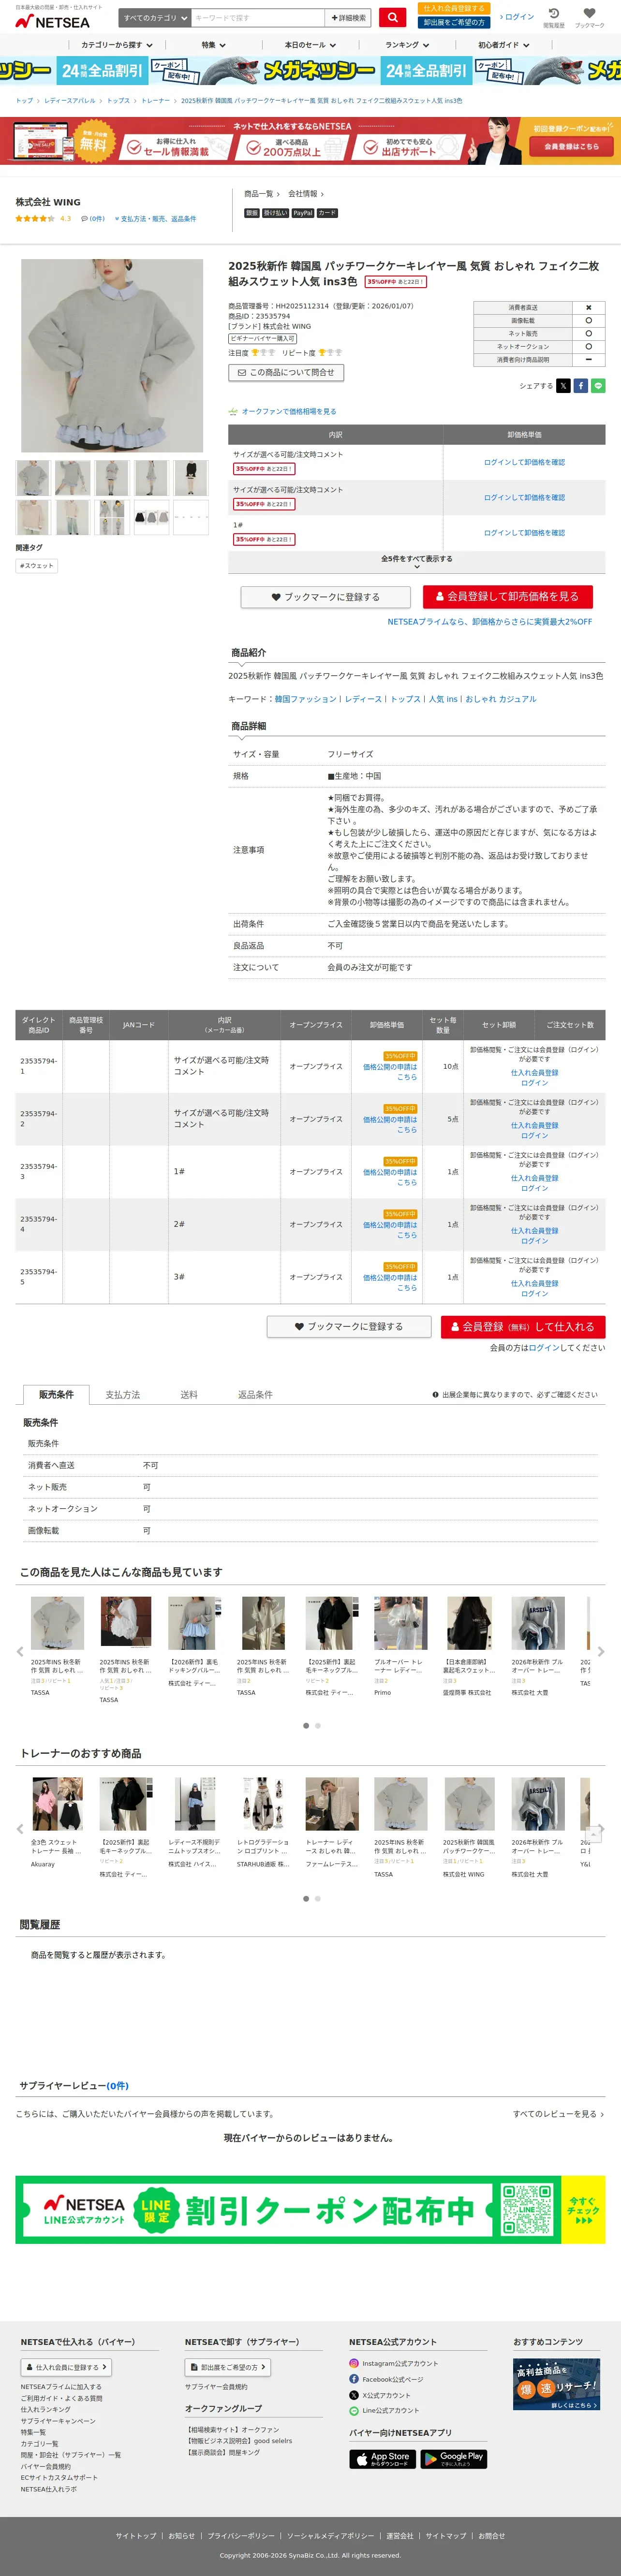This screenshot has width=621, height=2576.
Task: Click the #スウェット related tag
Action: point(37,566)
